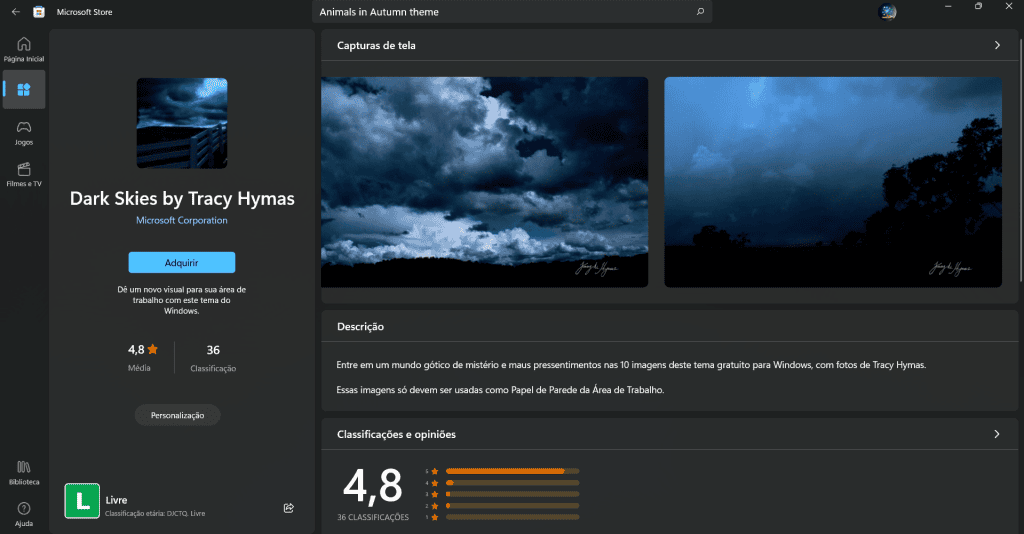
Task: Open Ajuda help icon
Action: tap(24, 514)
